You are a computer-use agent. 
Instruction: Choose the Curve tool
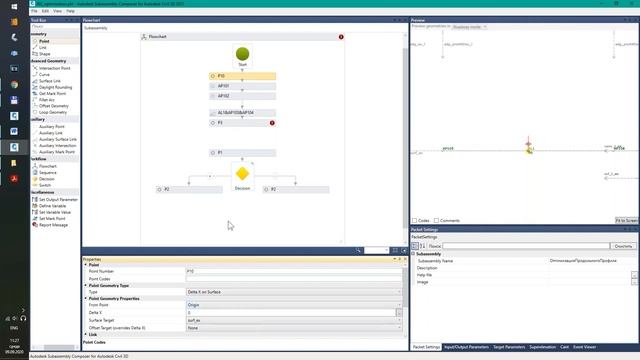tap(44, 75)
